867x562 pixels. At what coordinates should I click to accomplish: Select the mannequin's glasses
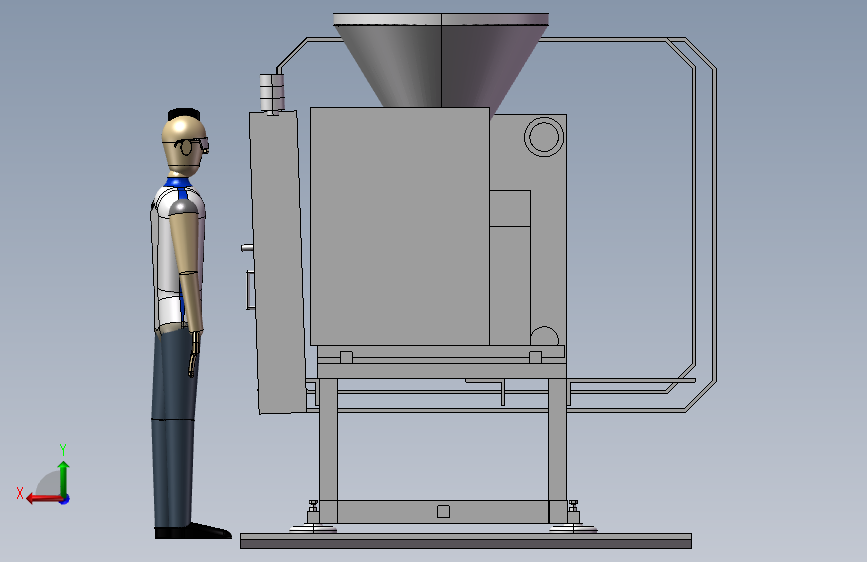[191, 147]
